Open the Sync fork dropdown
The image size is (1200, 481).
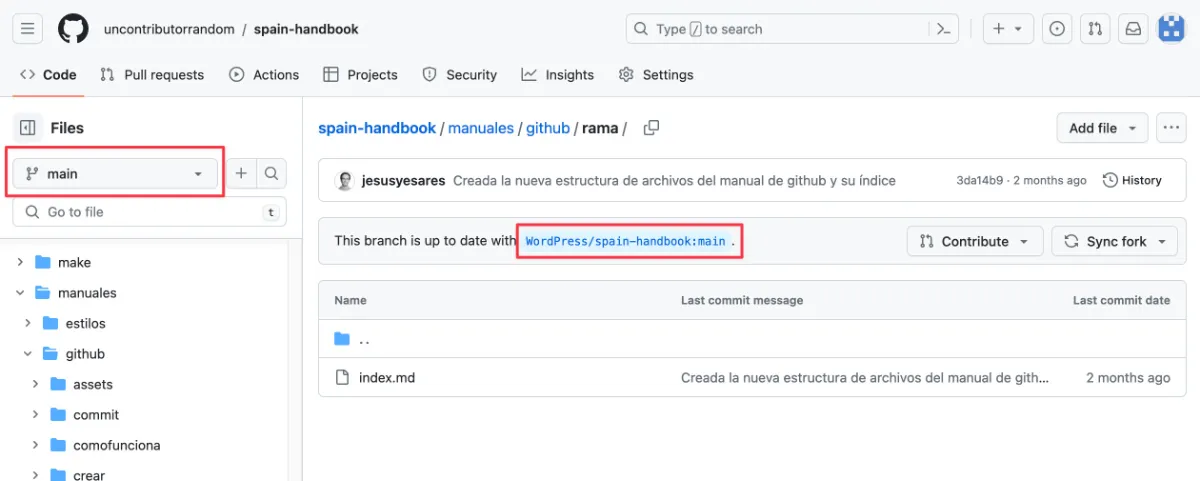1114,241
